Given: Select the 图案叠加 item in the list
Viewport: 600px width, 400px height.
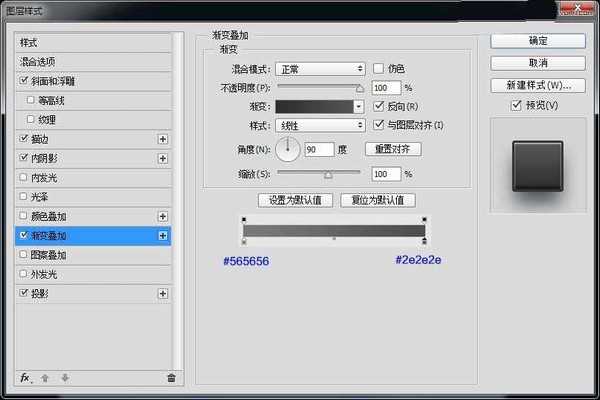Looking at the screenshot, I should pyautogui.click(x=92, y=254).
